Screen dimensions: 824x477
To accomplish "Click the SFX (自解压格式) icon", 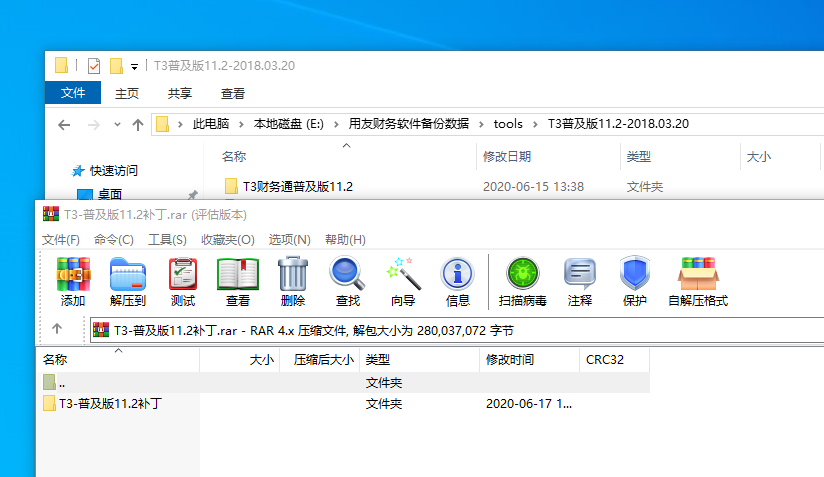I will click(x=698, y=274).
